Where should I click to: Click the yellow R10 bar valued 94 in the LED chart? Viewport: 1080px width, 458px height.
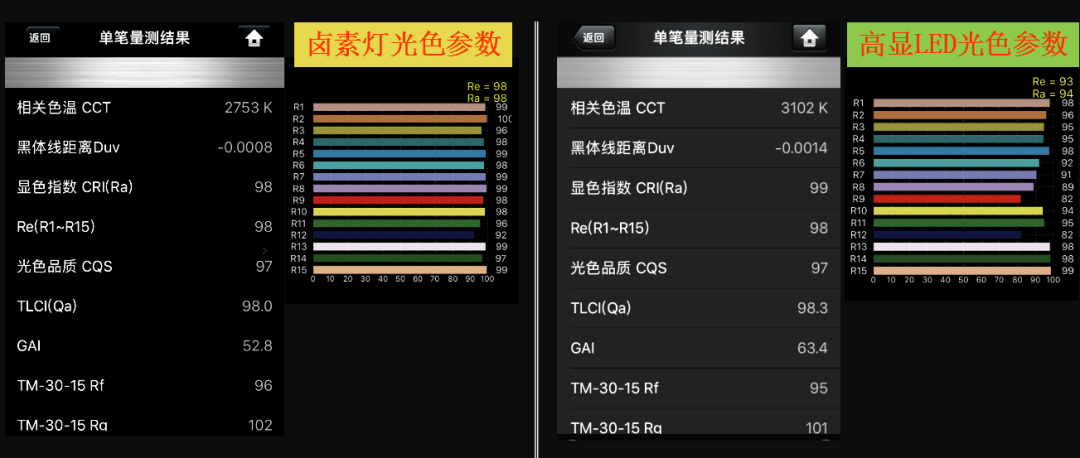pyautogui.click(x=958, y=211)
